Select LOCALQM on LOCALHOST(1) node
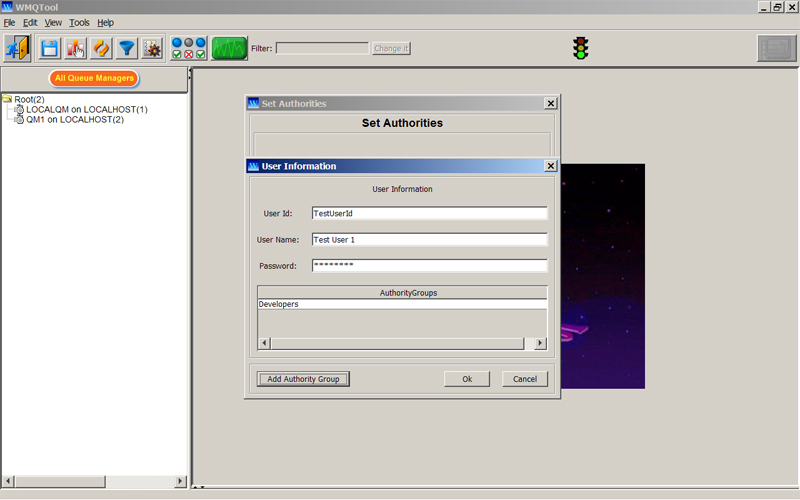Image resolution: width=800 pixels, height=500 pixels. click(x=87, y=109)
